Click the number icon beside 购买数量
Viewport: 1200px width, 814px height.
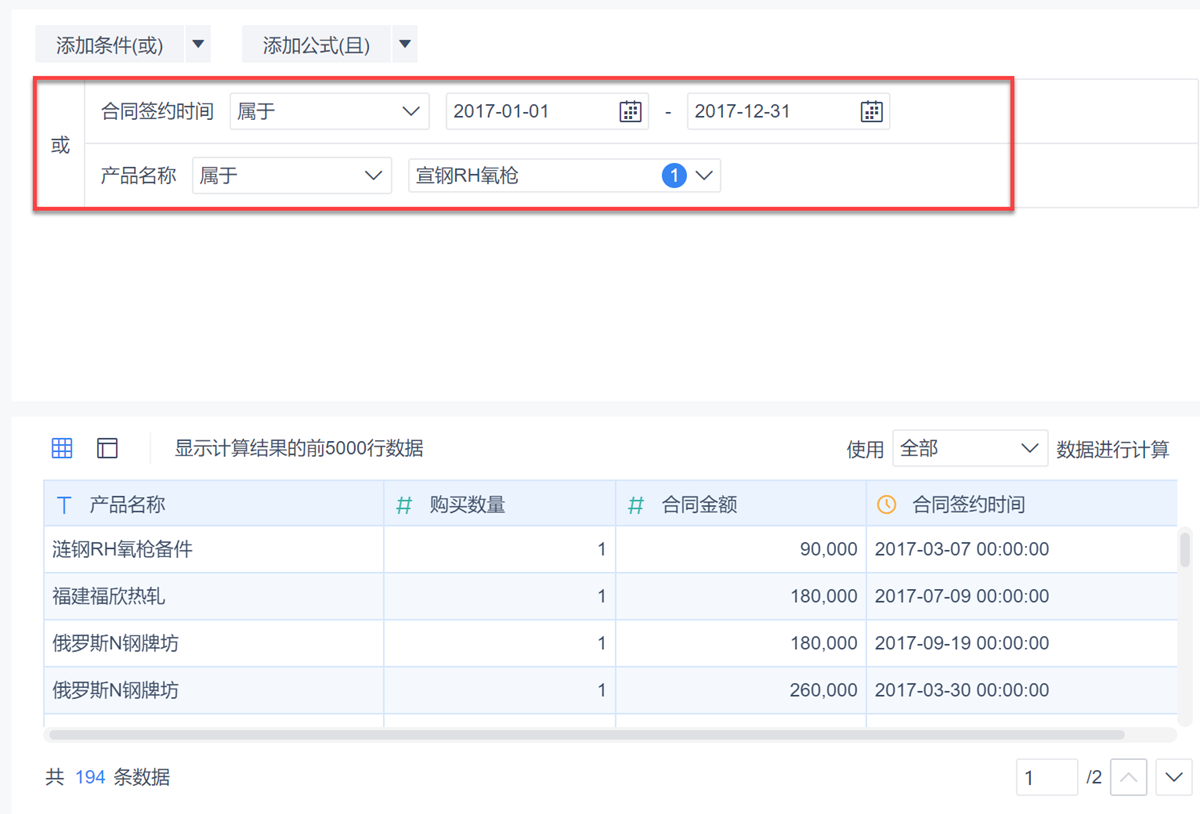click(x=404, y=505)
